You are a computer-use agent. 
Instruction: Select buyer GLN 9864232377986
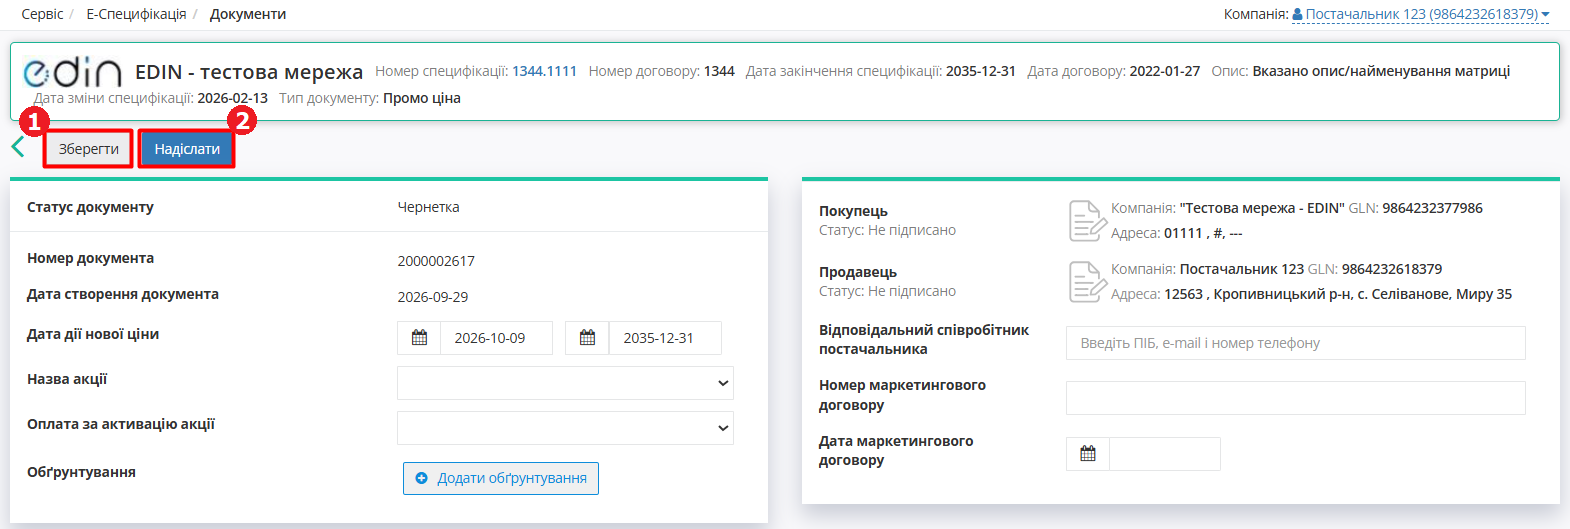(x=1432, y=208)
